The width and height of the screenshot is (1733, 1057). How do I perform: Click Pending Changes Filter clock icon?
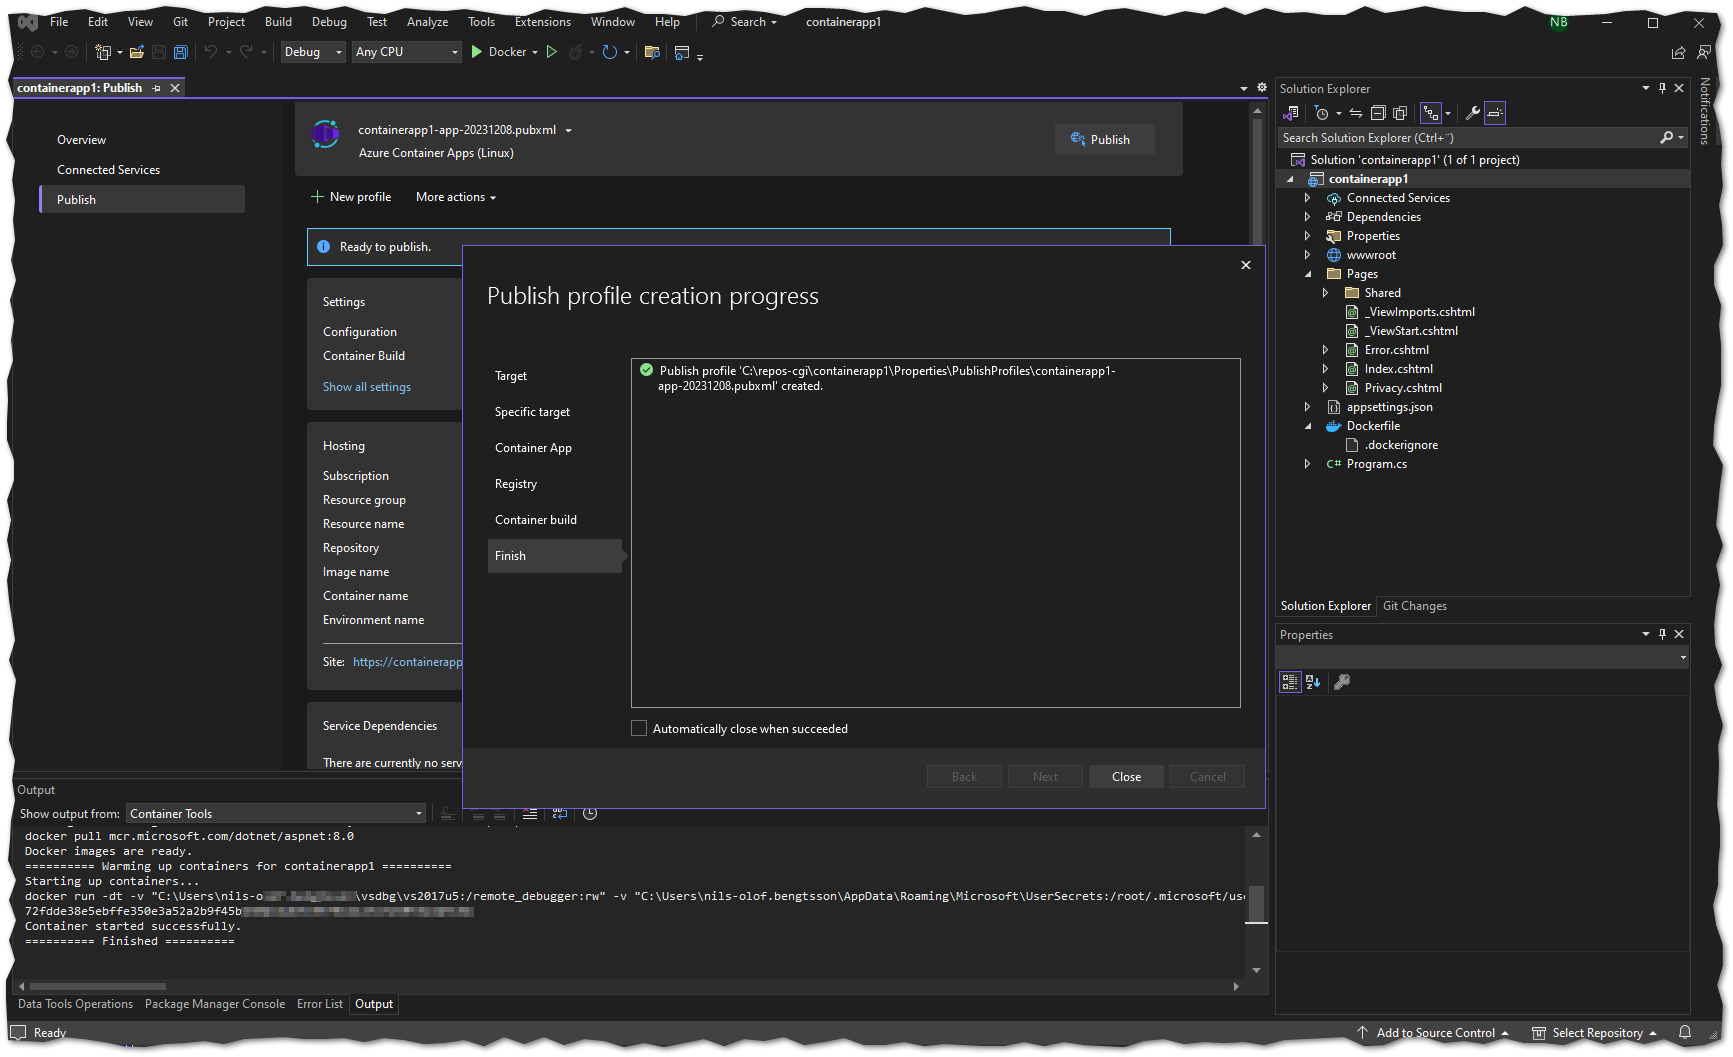1321,113
